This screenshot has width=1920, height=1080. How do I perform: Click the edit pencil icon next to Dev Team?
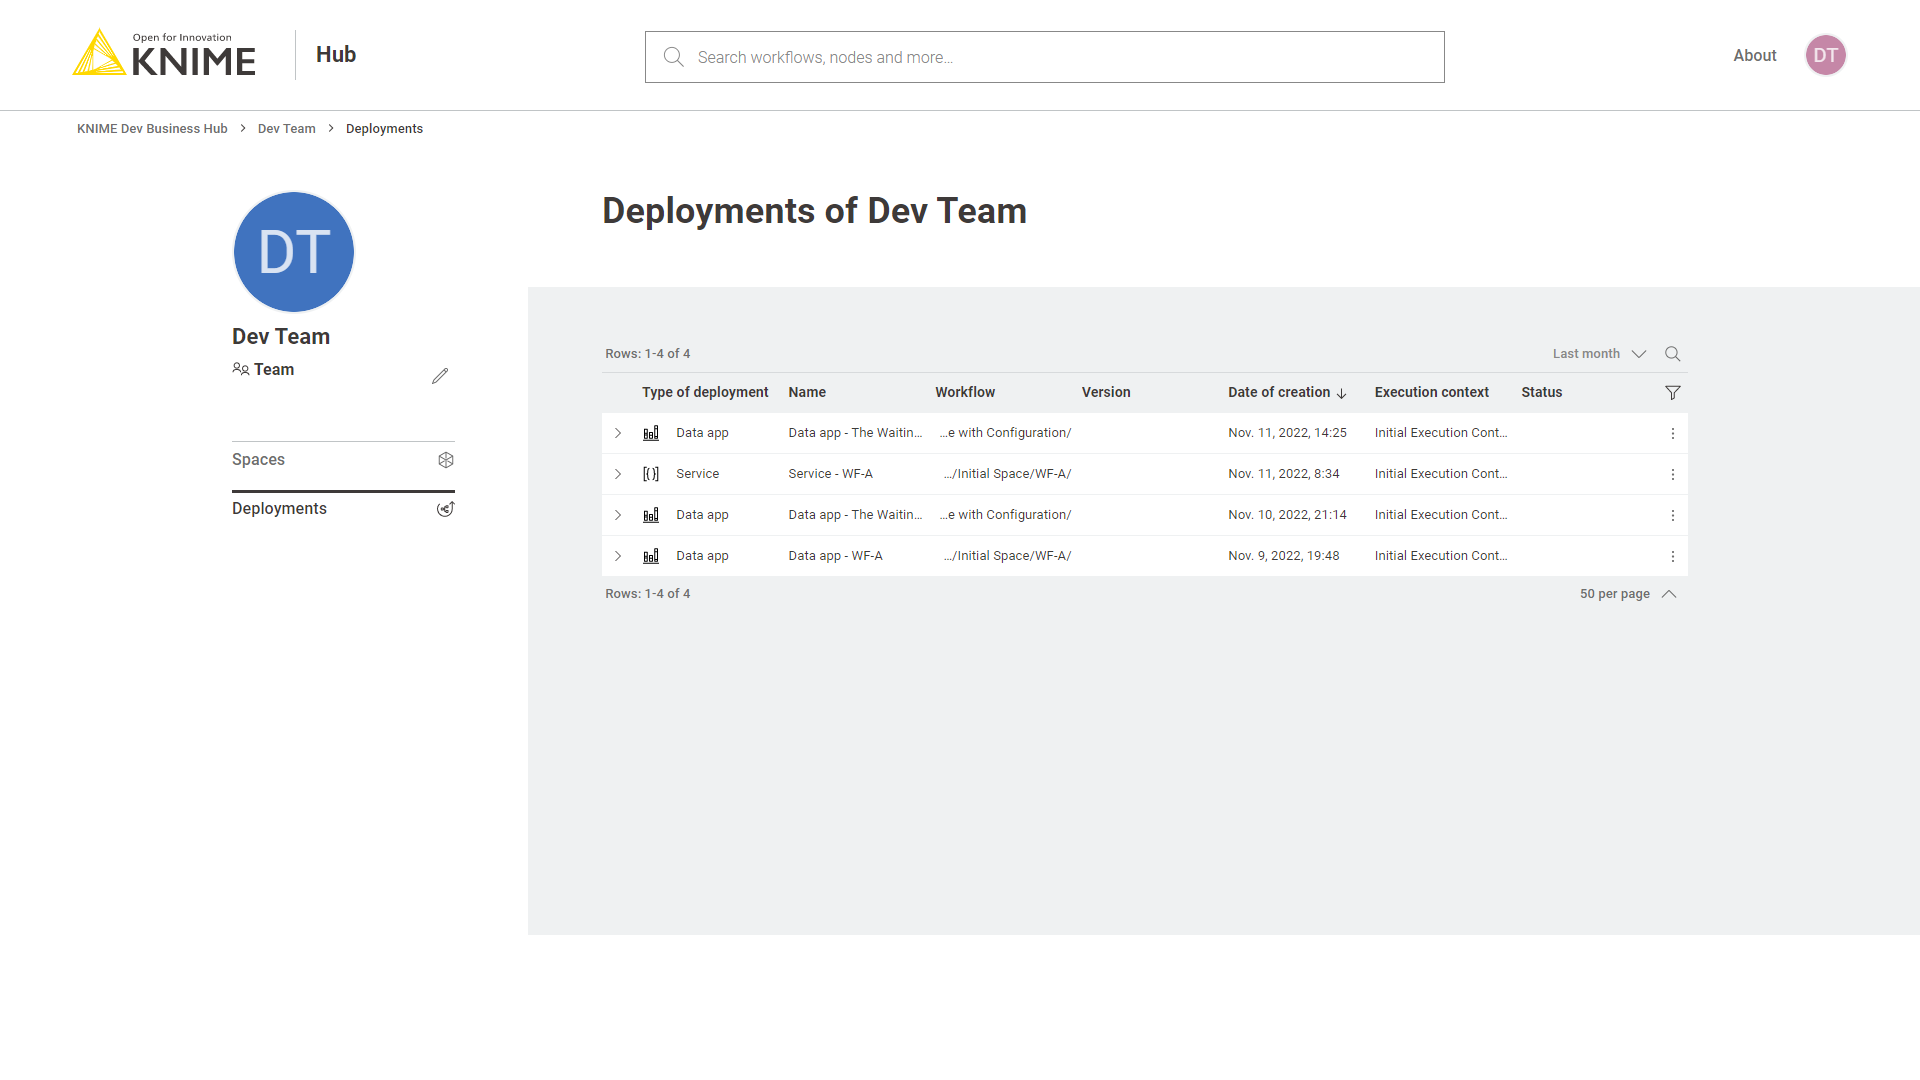(442, 376)
